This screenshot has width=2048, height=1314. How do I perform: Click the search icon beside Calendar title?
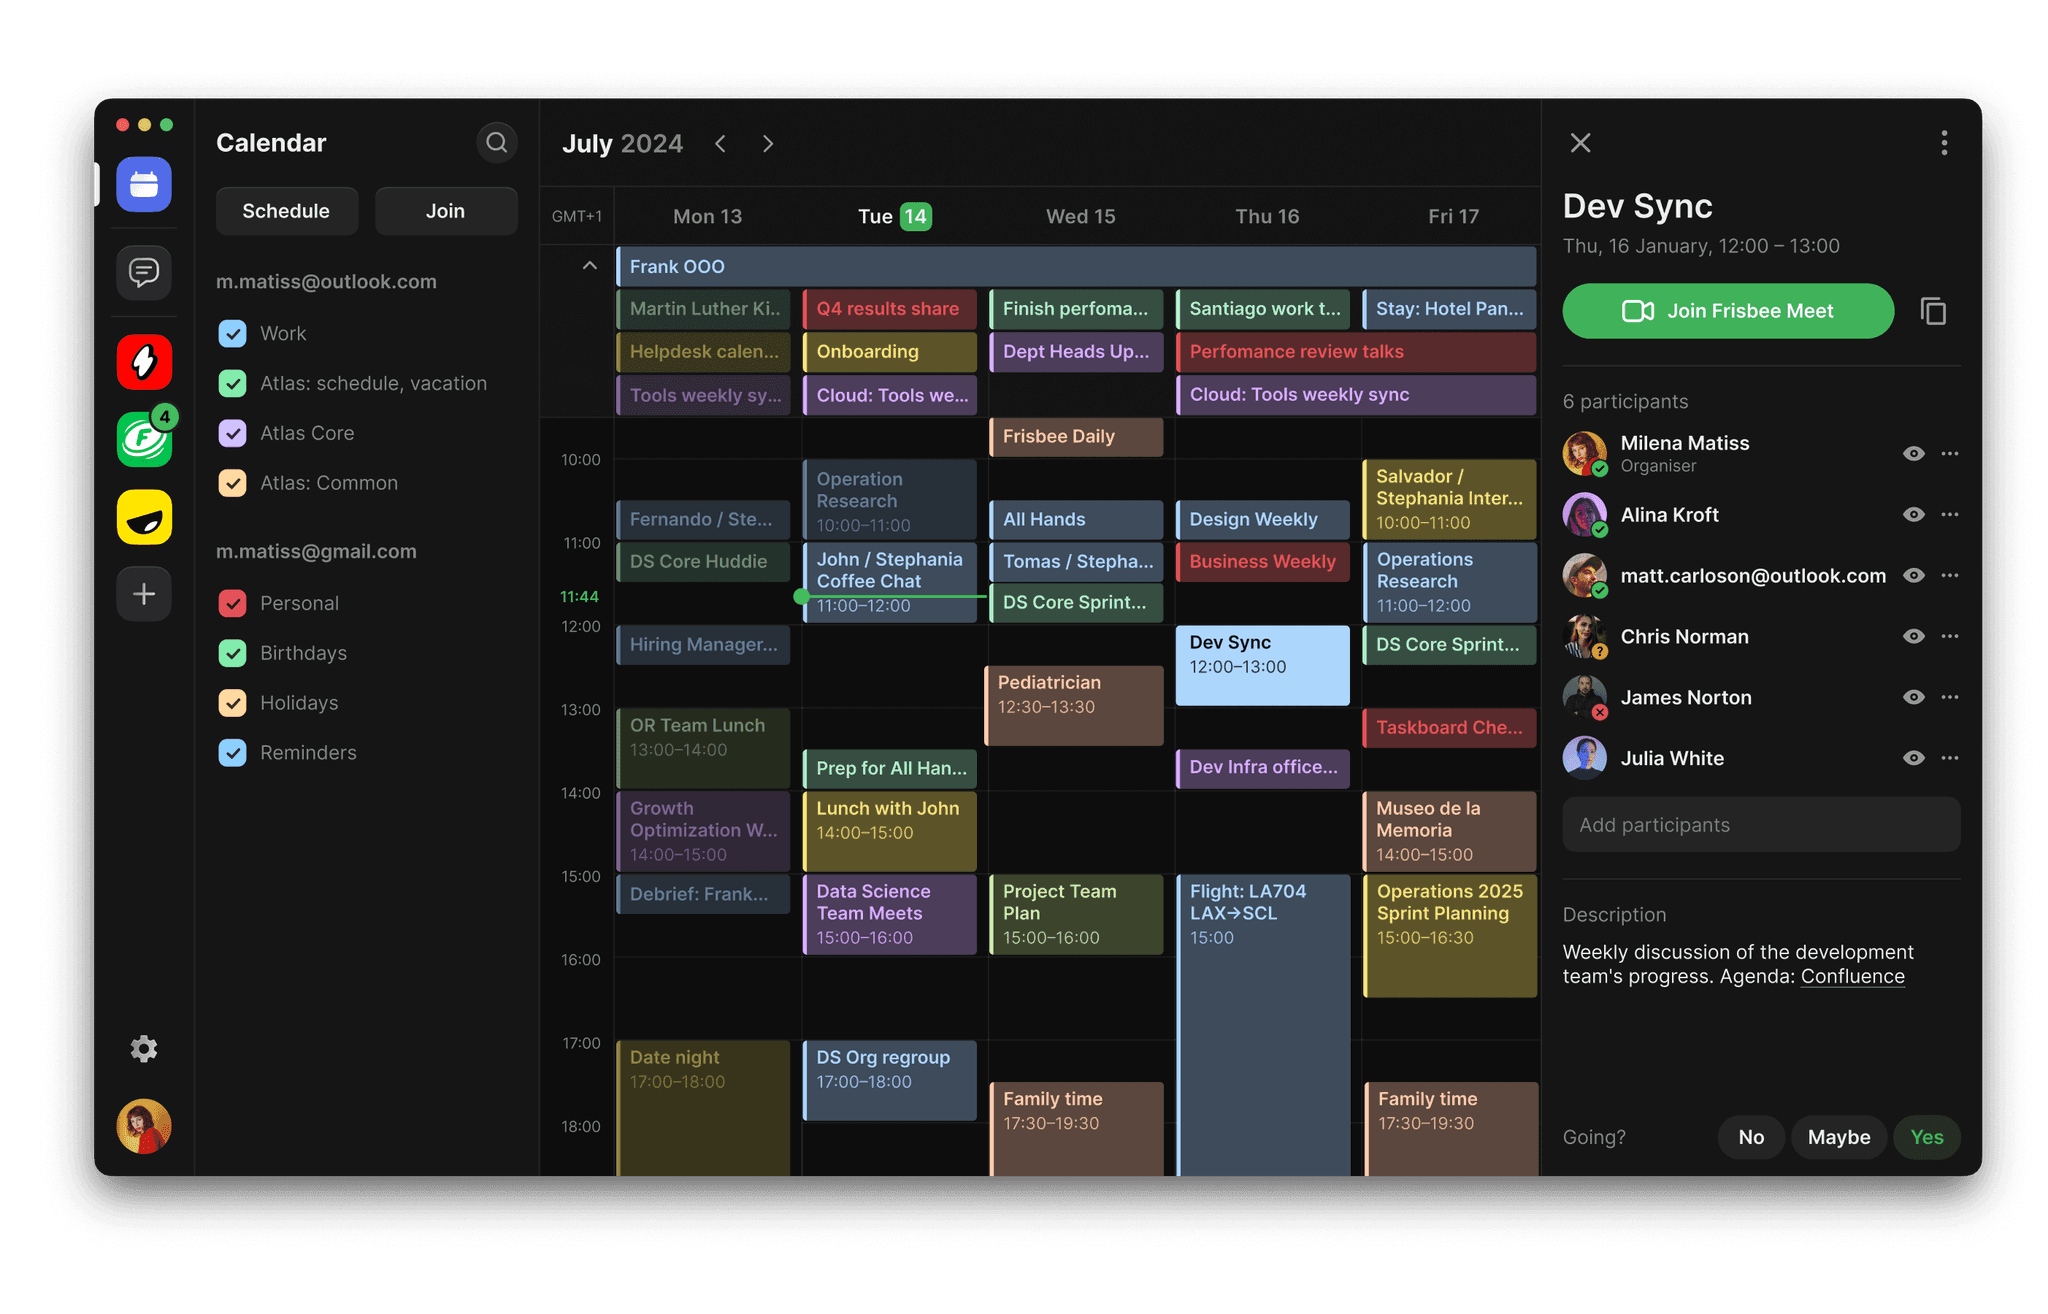pyautogui.click(x=496, y=143)
